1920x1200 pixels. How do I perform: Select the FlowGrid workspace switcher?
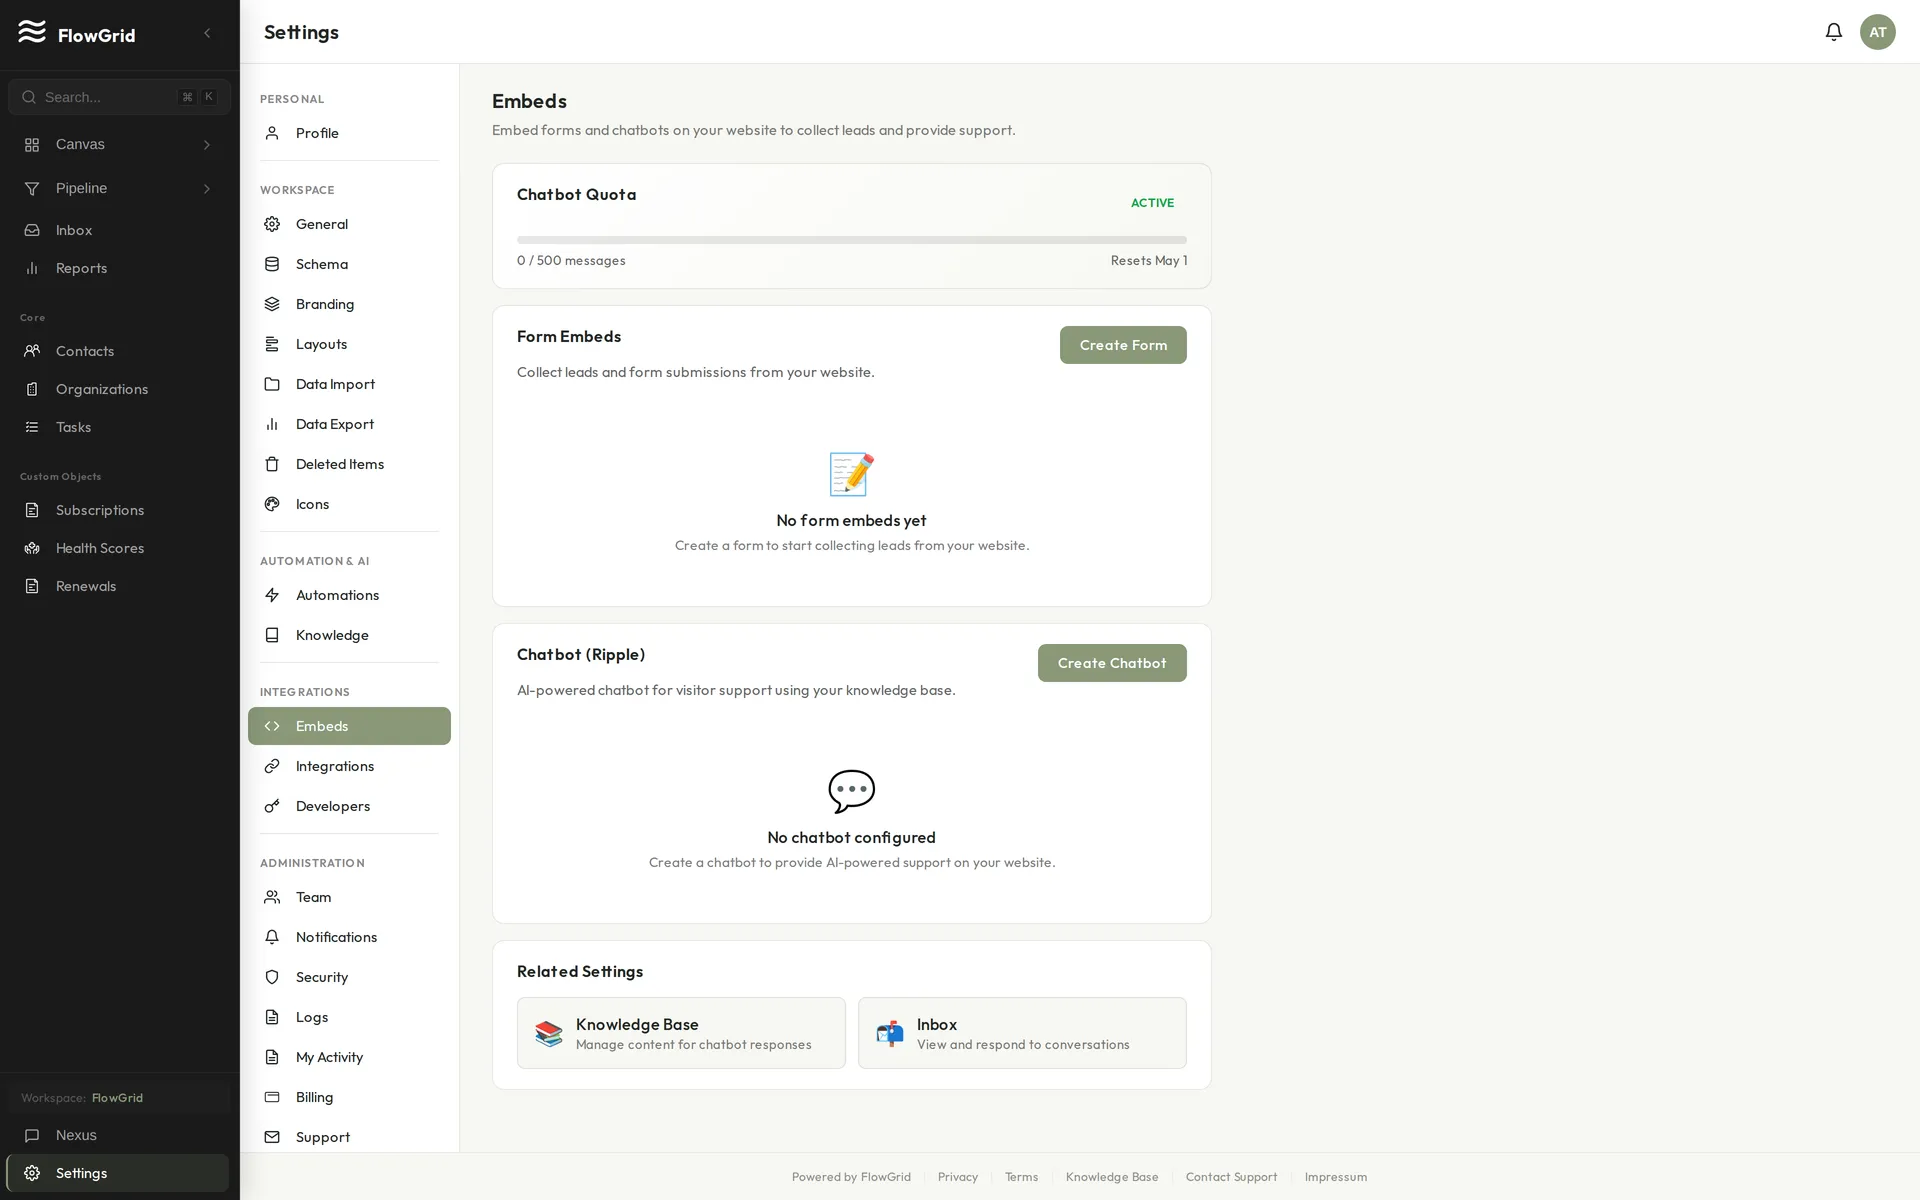pyautogui.click(x=119, y=1098)
